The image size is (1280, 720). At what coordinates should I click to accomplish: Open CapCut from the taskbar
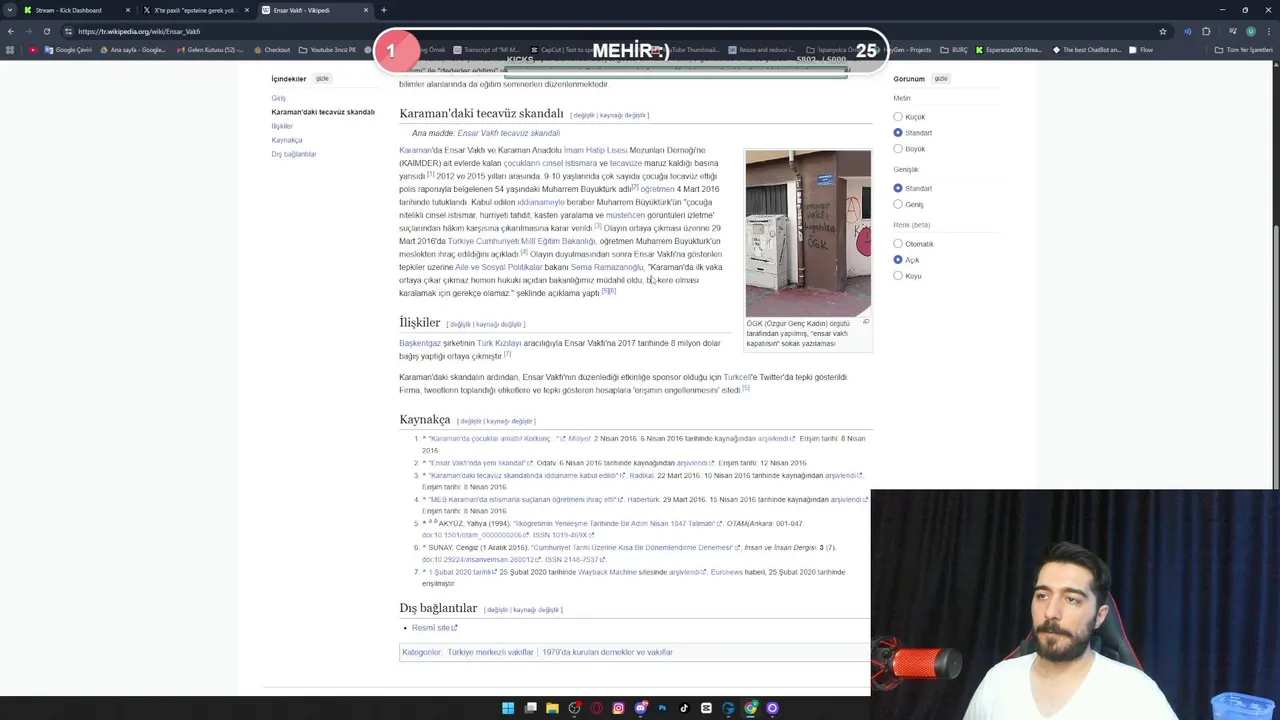pyautogui.click(x=706, y=708)
